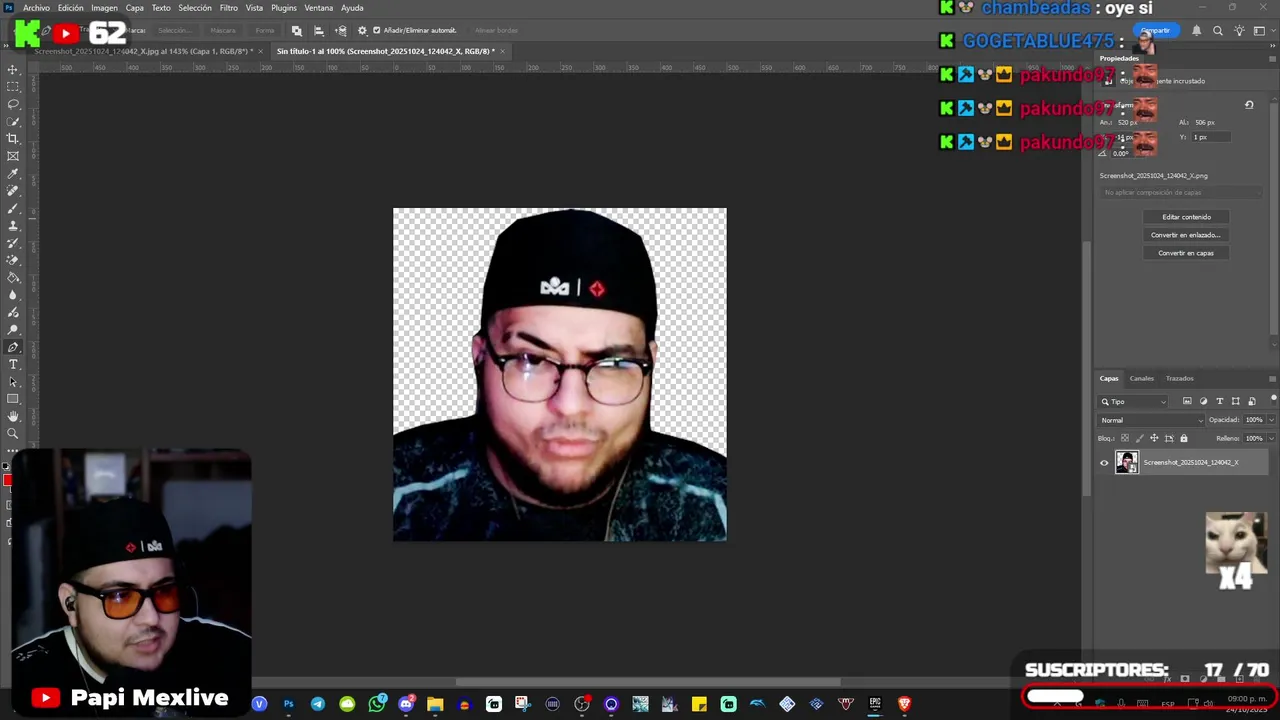Screen dimensions: 1280x720
Task: Select the Zoom tool
Action: pyautogui.click(x=13, y=434)
